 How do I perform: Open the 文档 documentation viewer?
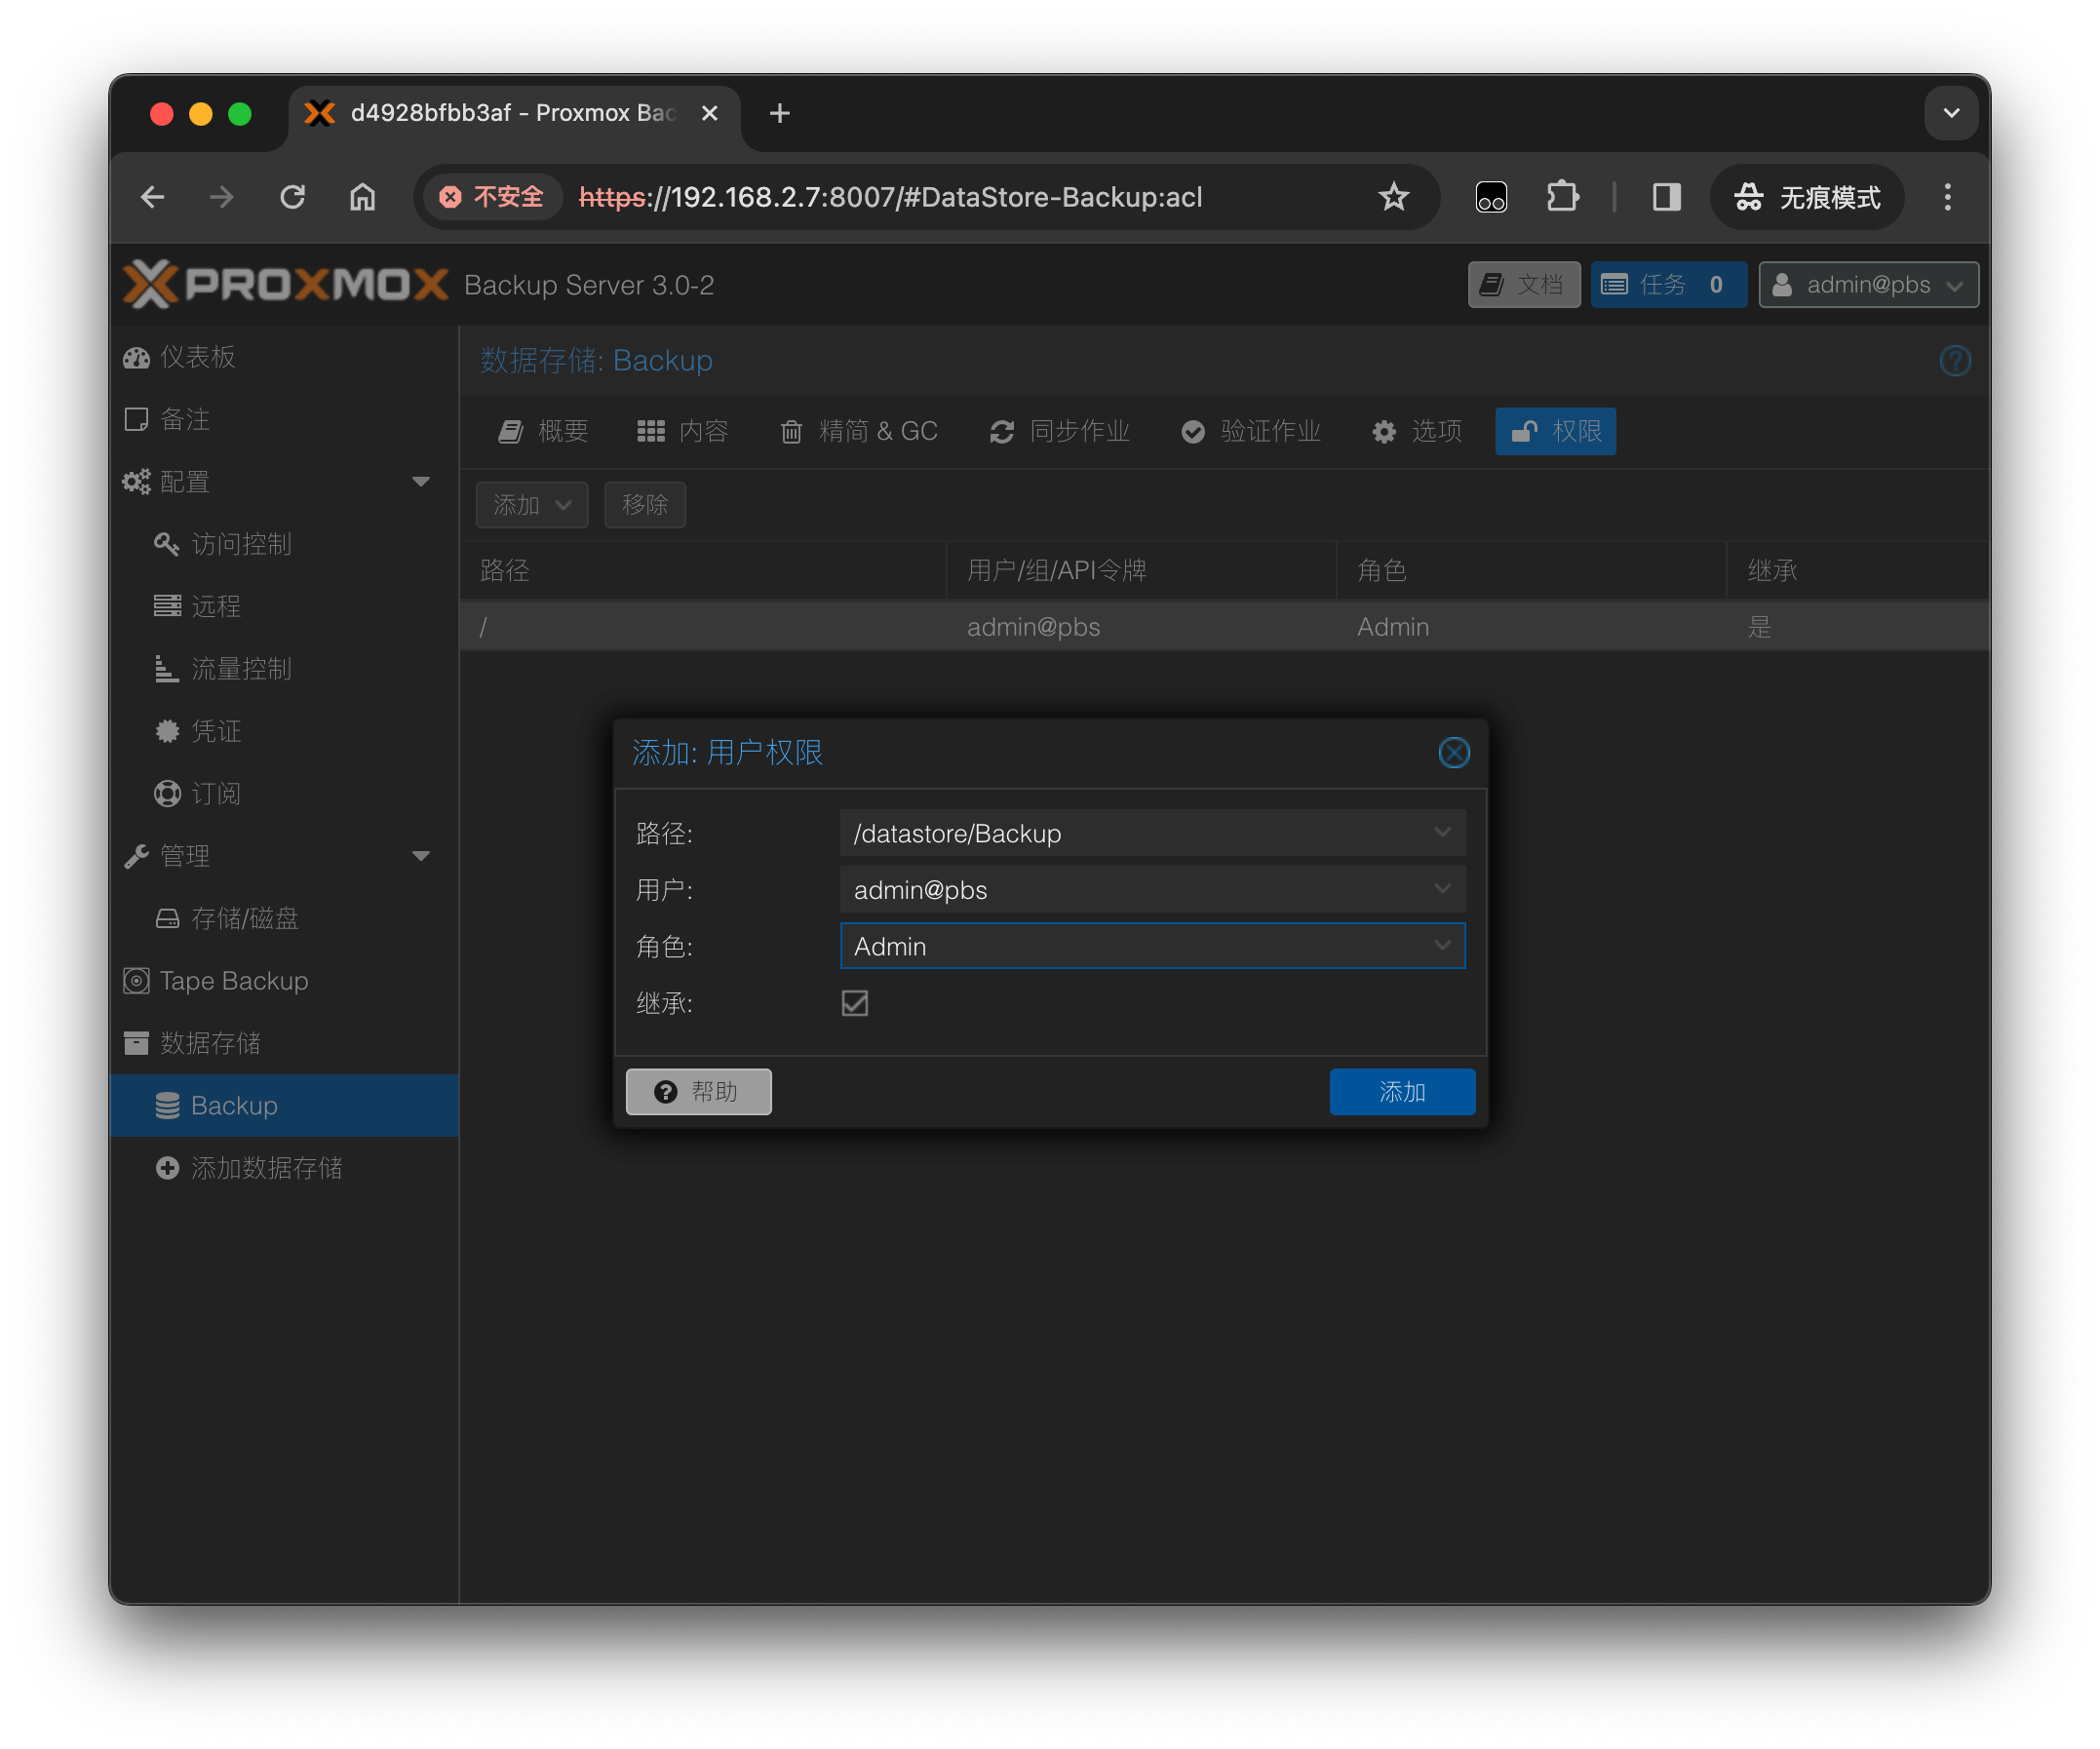click(x=1524, y=284)
